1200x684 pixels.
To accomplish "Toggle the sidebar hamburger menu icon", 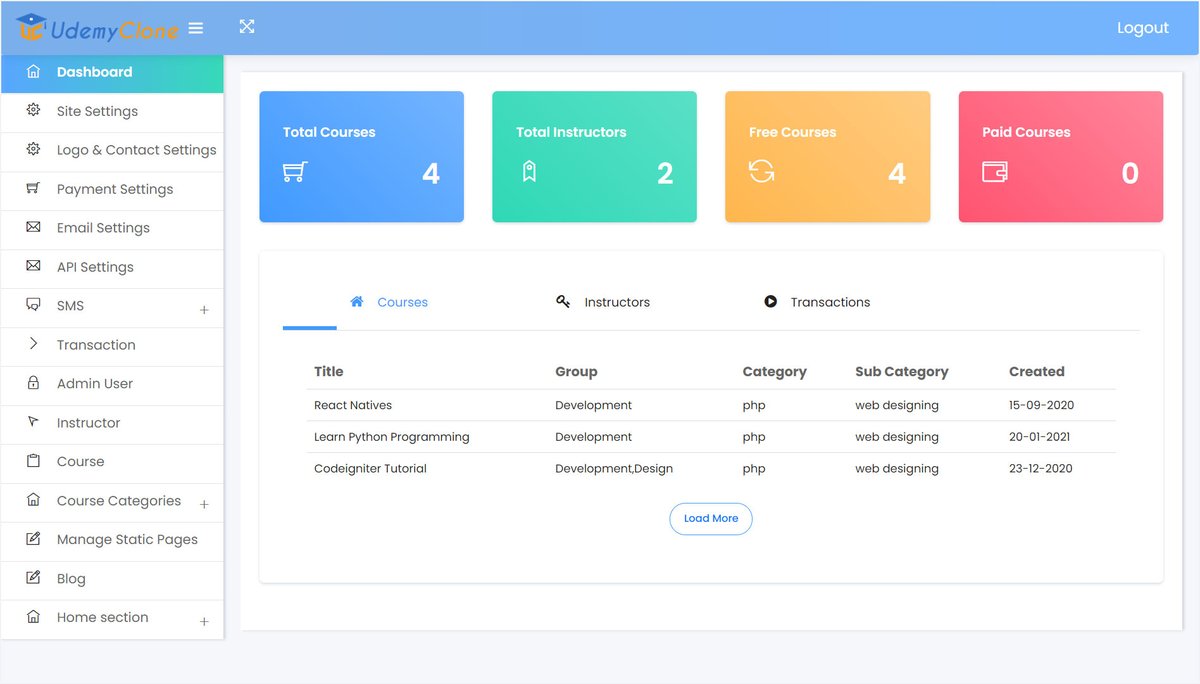I will [196, 28].
